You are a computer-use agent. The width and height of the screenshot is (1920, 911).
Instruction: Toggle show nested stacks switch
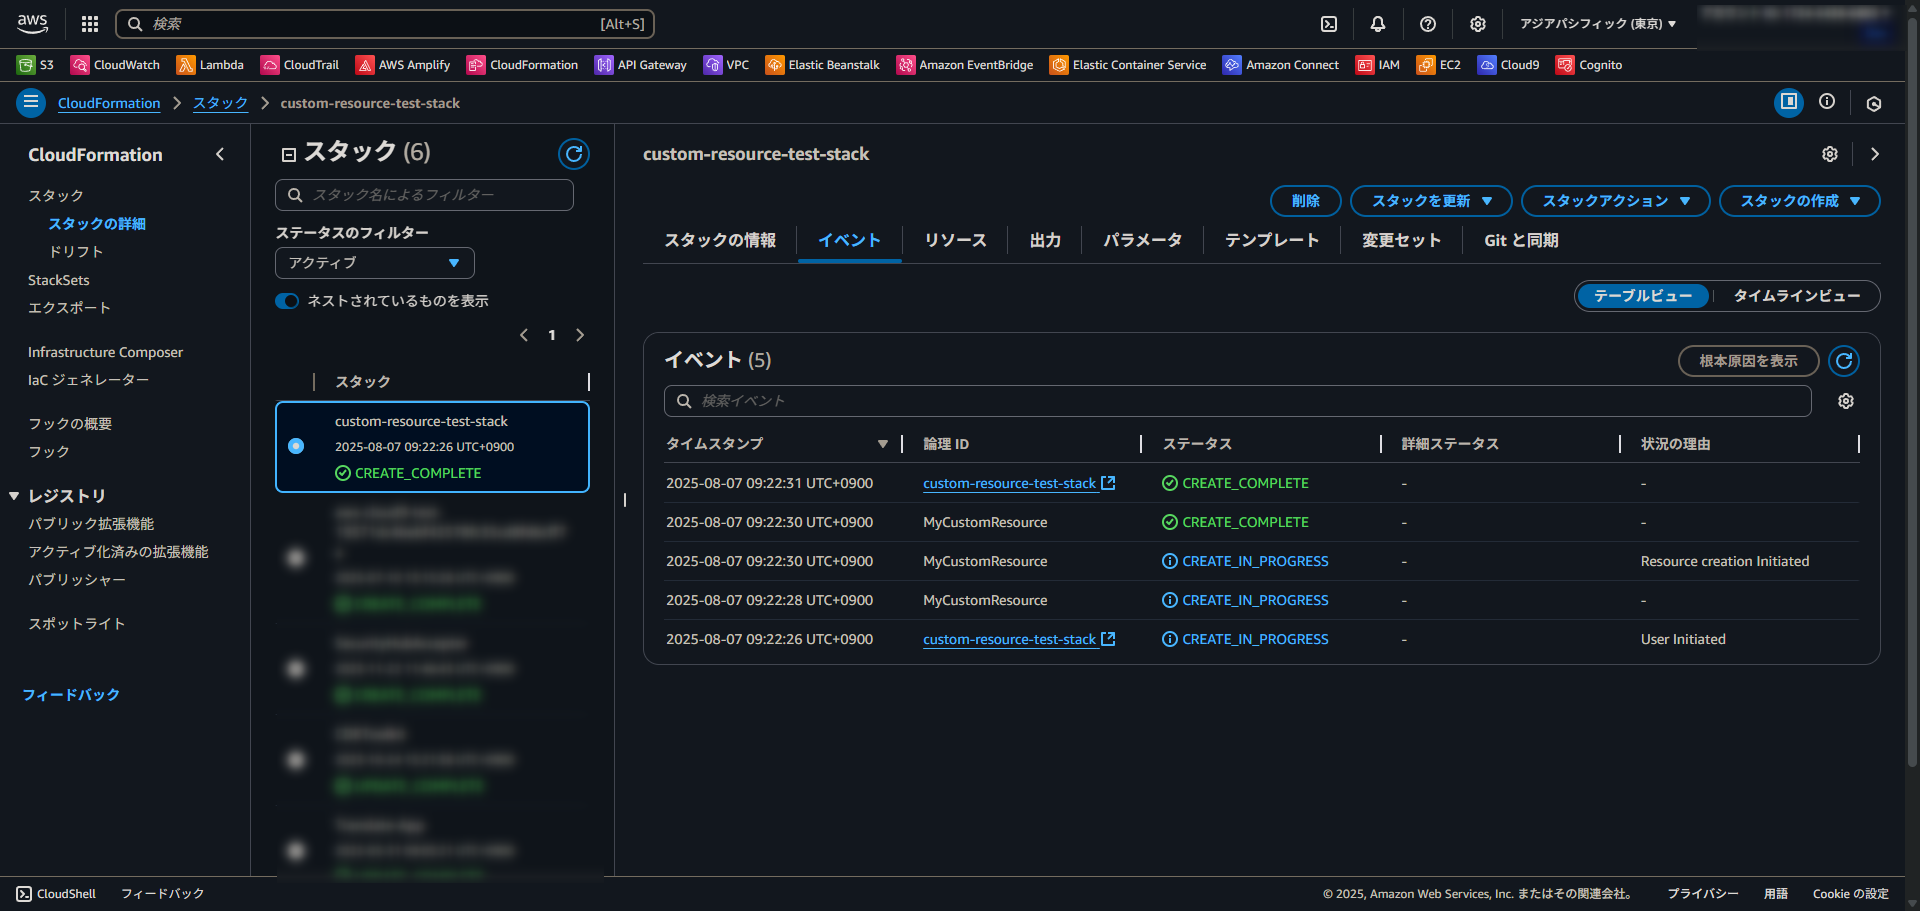287,301
